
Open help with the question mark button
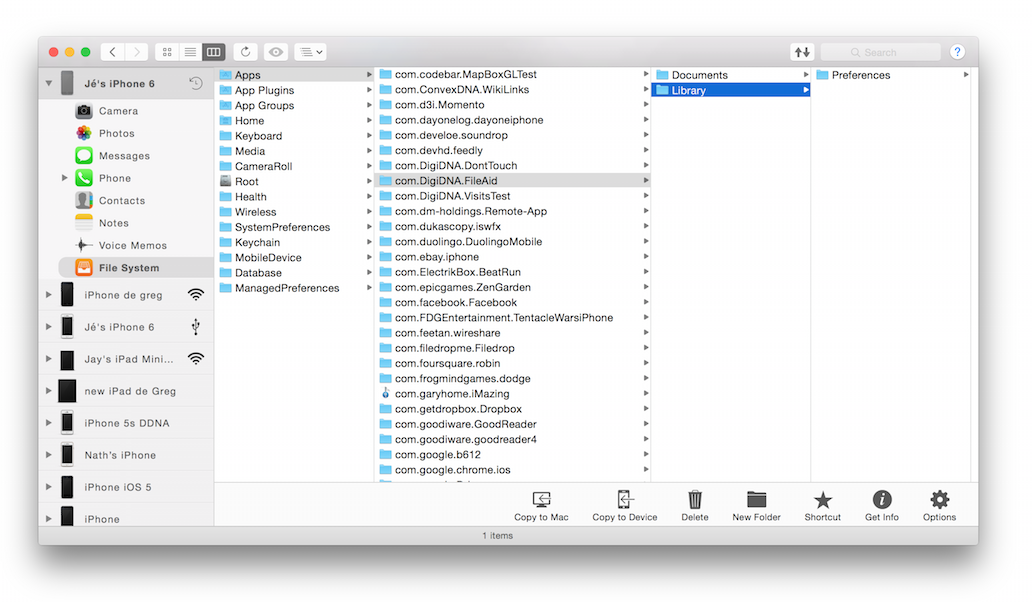click(x=957, y=52)
